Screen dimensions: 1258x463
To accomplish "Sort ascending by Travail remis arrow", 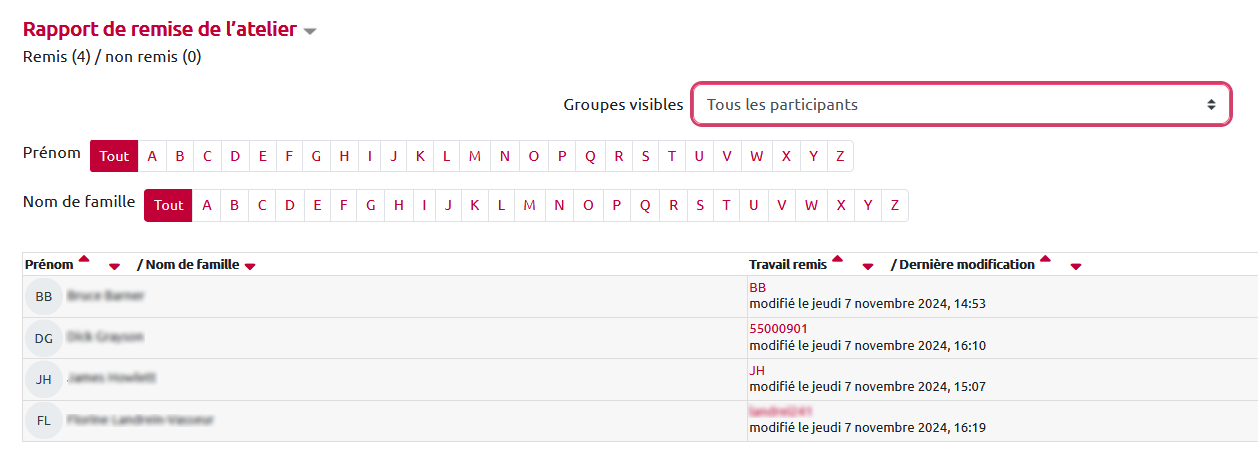I will pos(837,260).
